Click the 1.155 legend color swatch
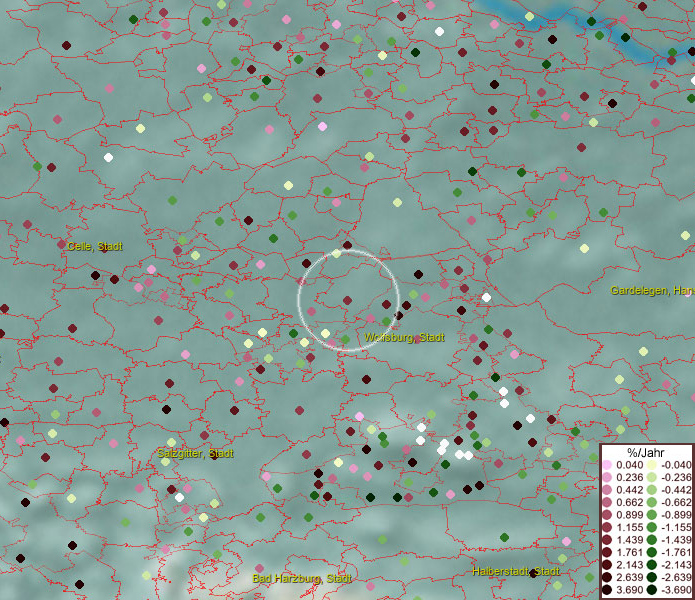The width and height of the screenshot is (695, 600). 607,527
